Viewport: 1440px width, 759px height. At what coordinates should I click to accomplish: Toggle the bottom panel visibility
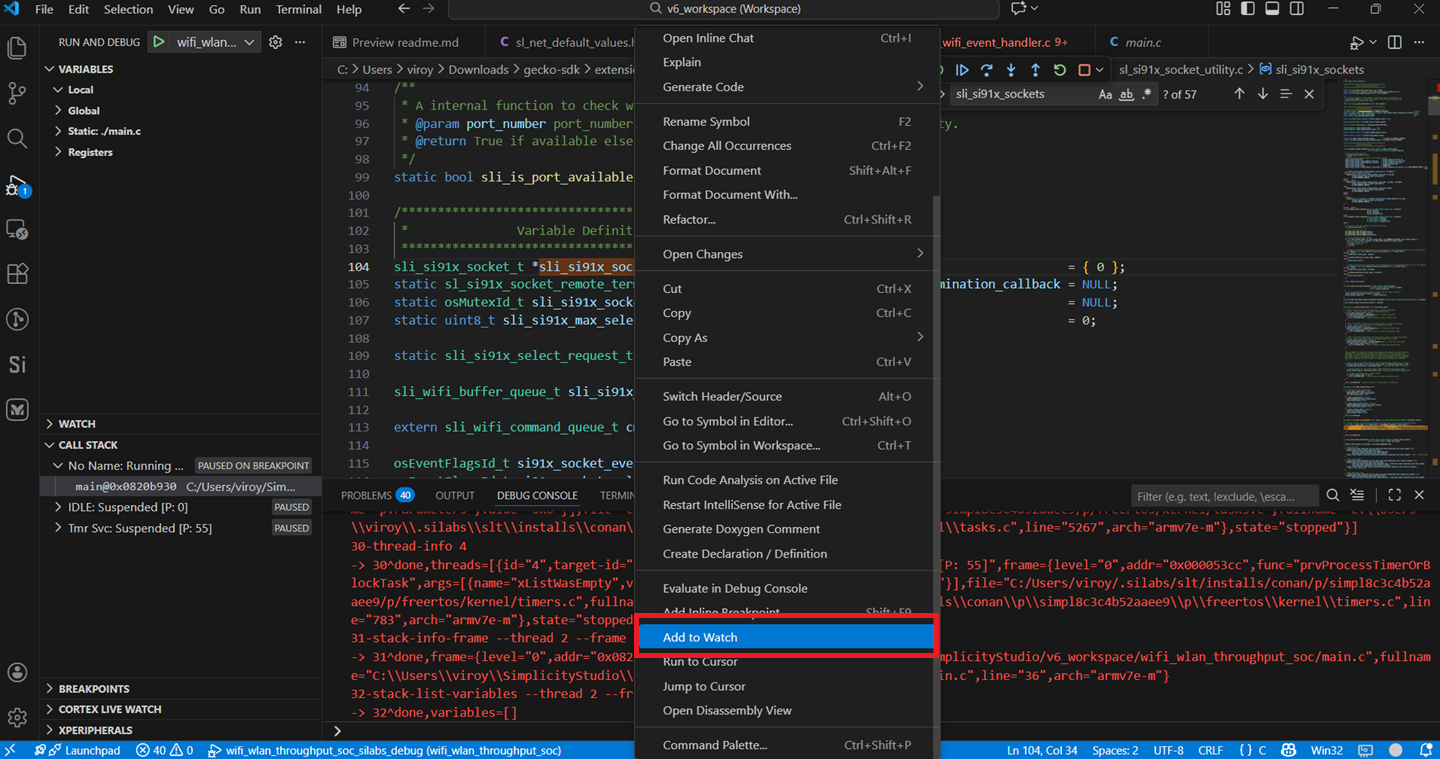[1272, 9]
